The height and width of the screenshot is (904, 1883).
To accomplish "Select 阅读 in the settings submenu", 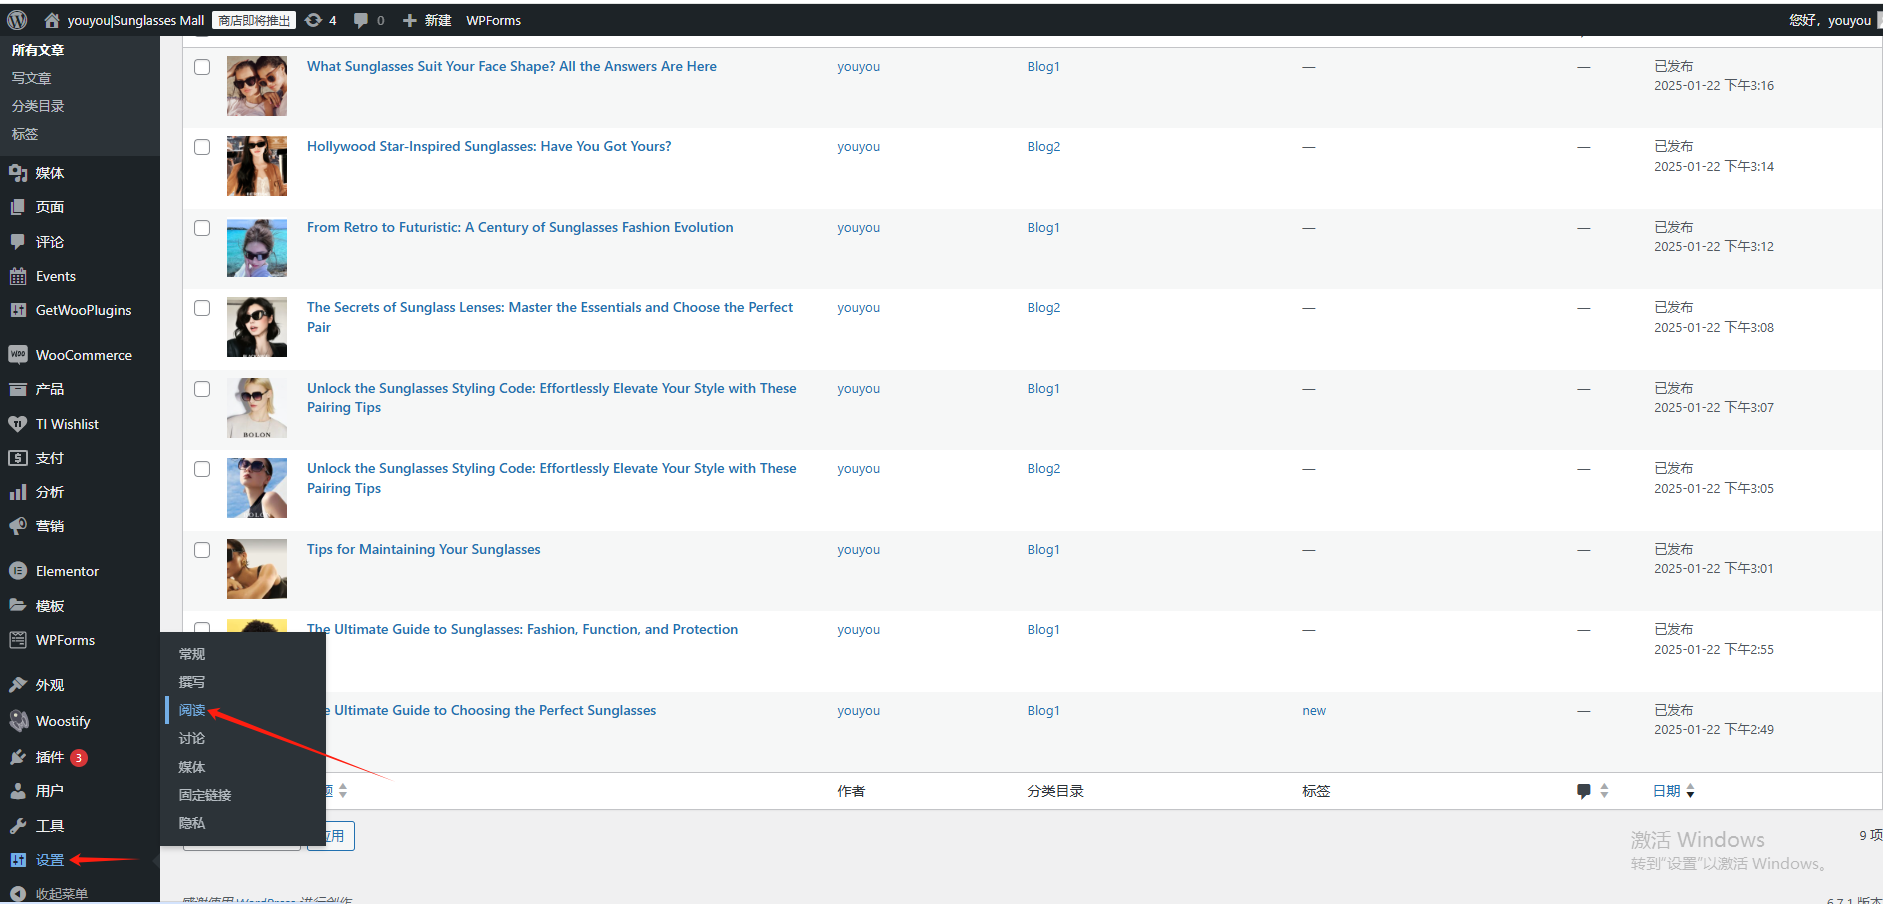I will 192,710.
